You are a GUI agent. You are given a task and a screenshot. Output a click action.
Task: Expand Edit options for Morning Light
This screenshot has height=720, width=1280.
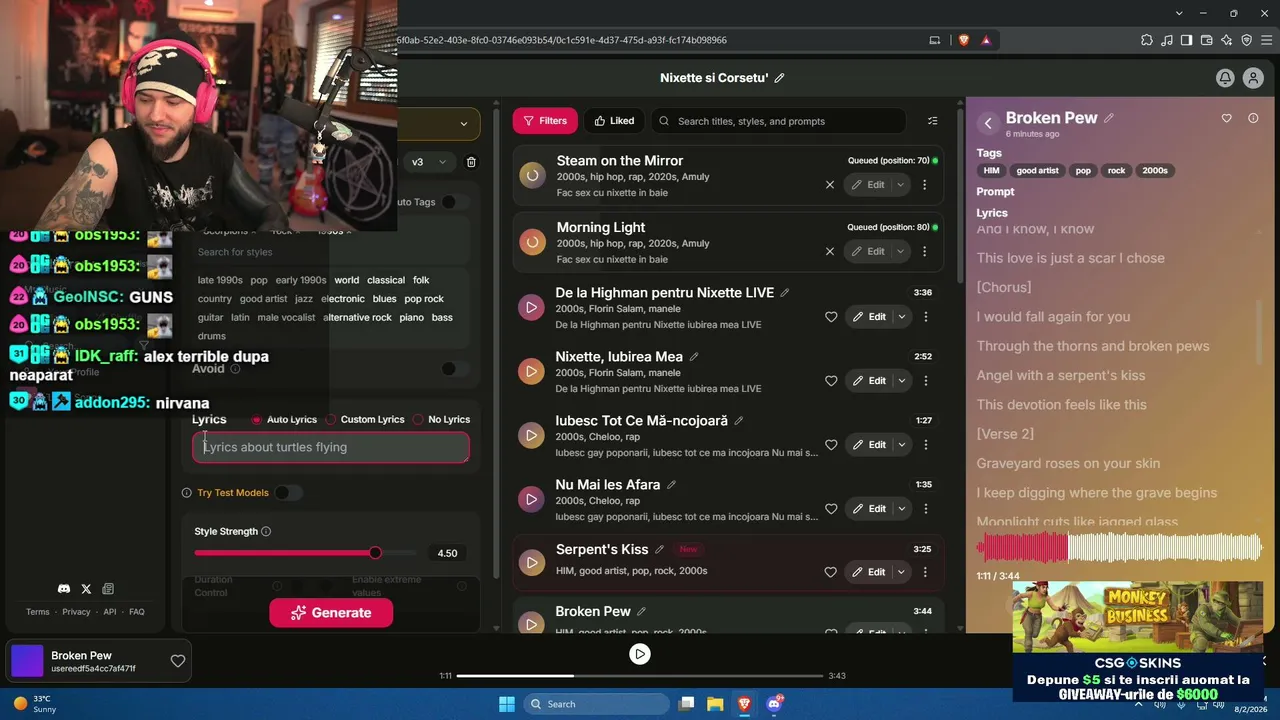pyautogui.click(x=900, y=251)
